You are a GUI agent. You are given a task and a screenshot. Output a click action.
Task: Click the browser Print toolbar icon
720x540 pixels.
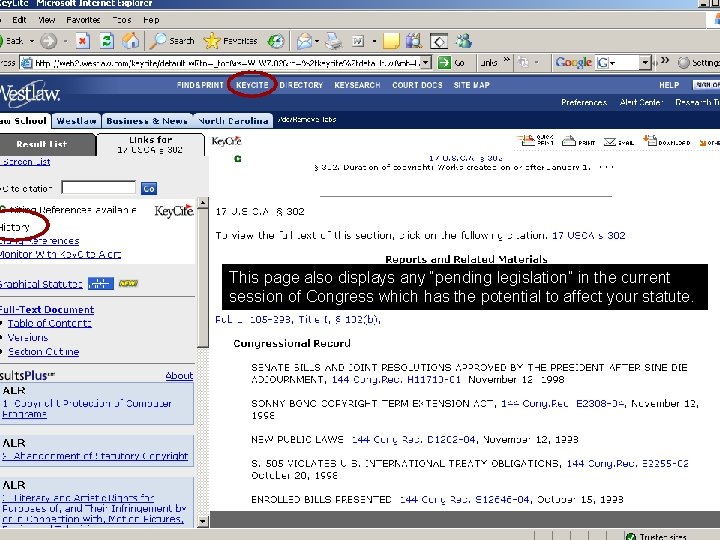pyautogui.click(x=334, y=41)
